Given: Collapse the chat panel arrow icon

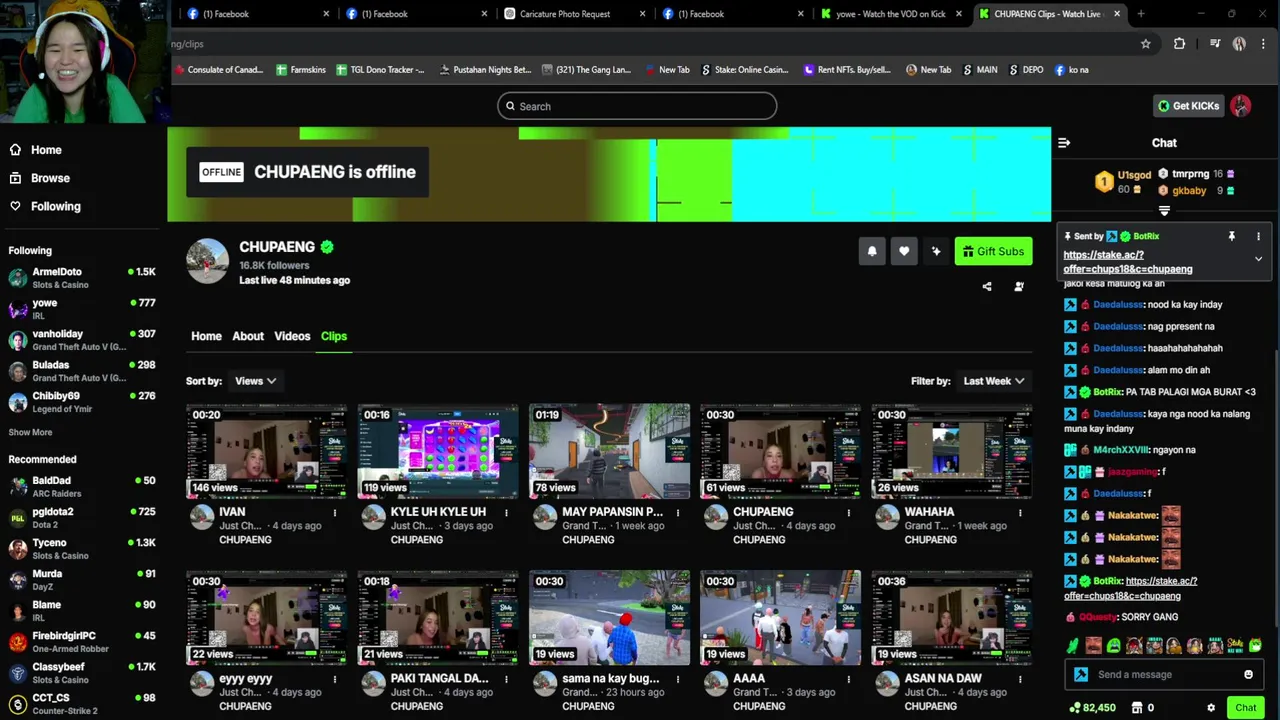Looking at the screenshot, I should [1064, 143].
